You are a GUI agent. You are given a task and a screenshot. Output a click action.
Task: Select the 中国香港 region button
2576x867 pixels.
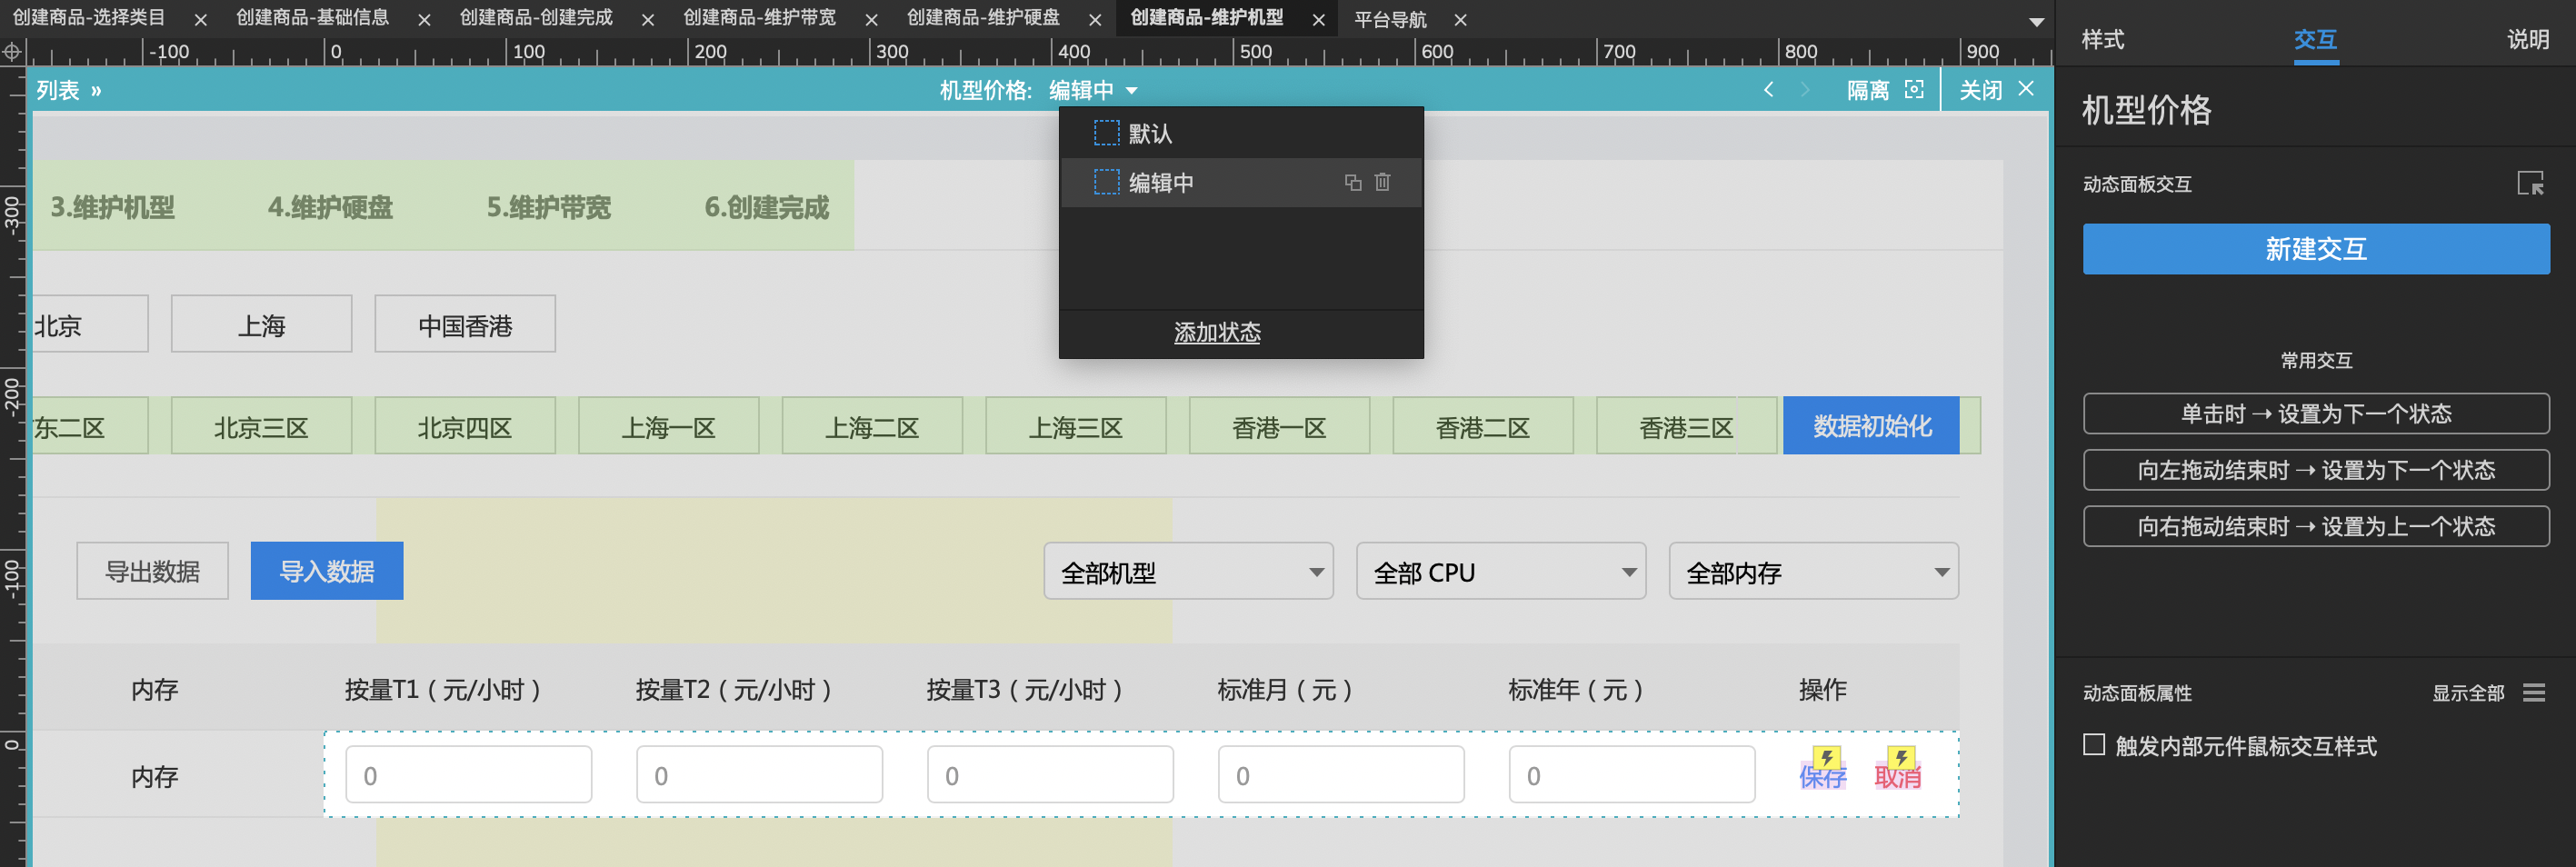[465, 324]
